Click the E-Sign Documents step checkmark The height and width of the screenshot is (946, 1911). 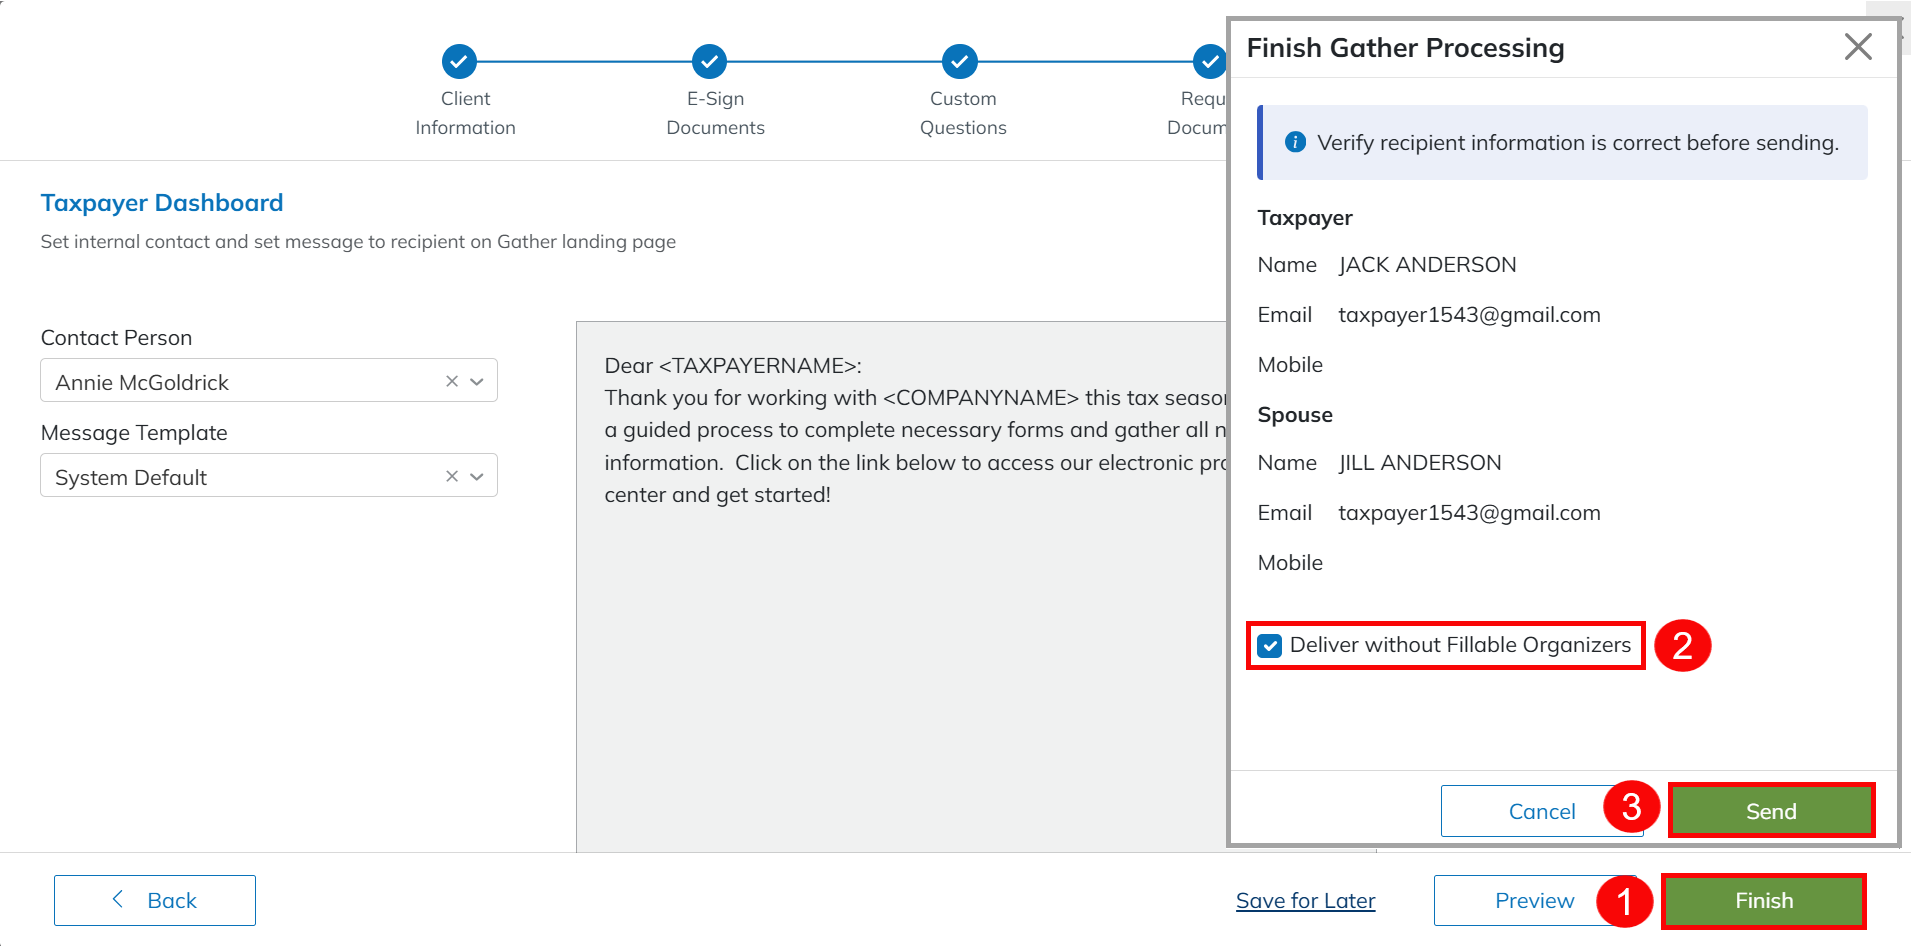709,62
